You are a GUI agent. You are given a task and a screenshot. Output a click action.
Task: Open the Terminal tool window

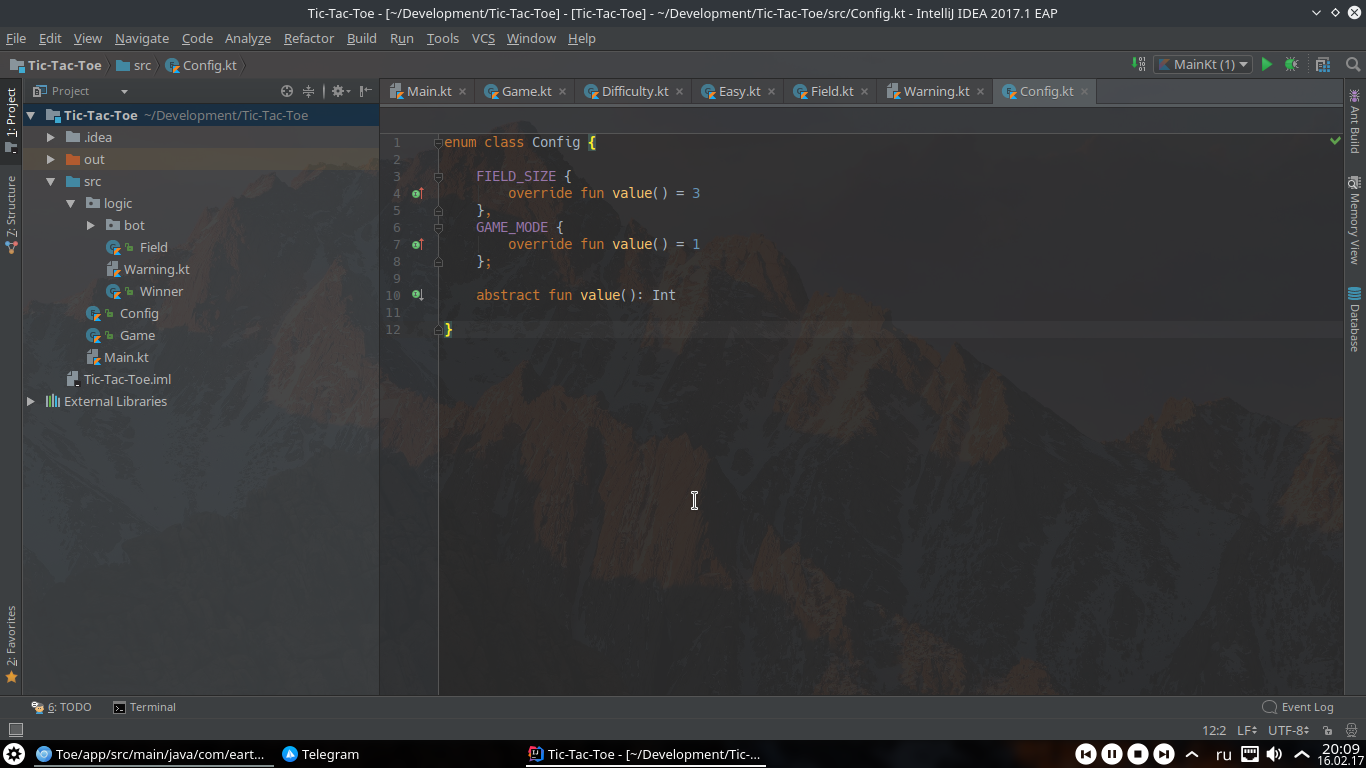tap(144, 707)
